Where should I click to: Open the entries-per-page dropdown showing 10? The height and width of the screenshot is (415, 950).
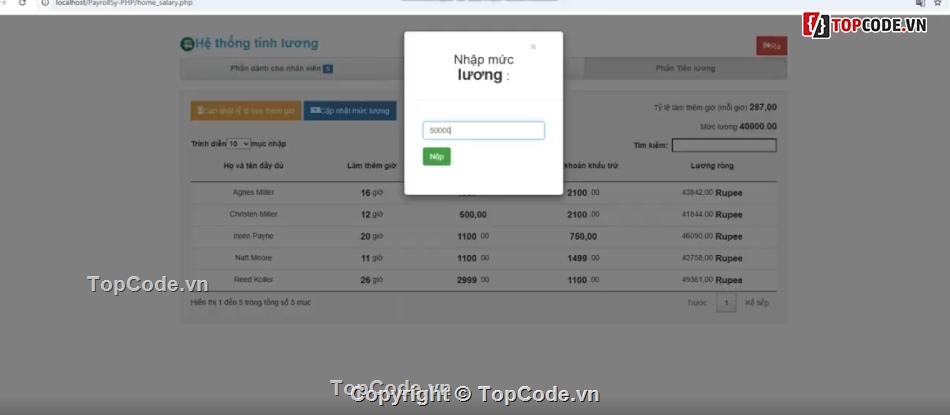238,144
